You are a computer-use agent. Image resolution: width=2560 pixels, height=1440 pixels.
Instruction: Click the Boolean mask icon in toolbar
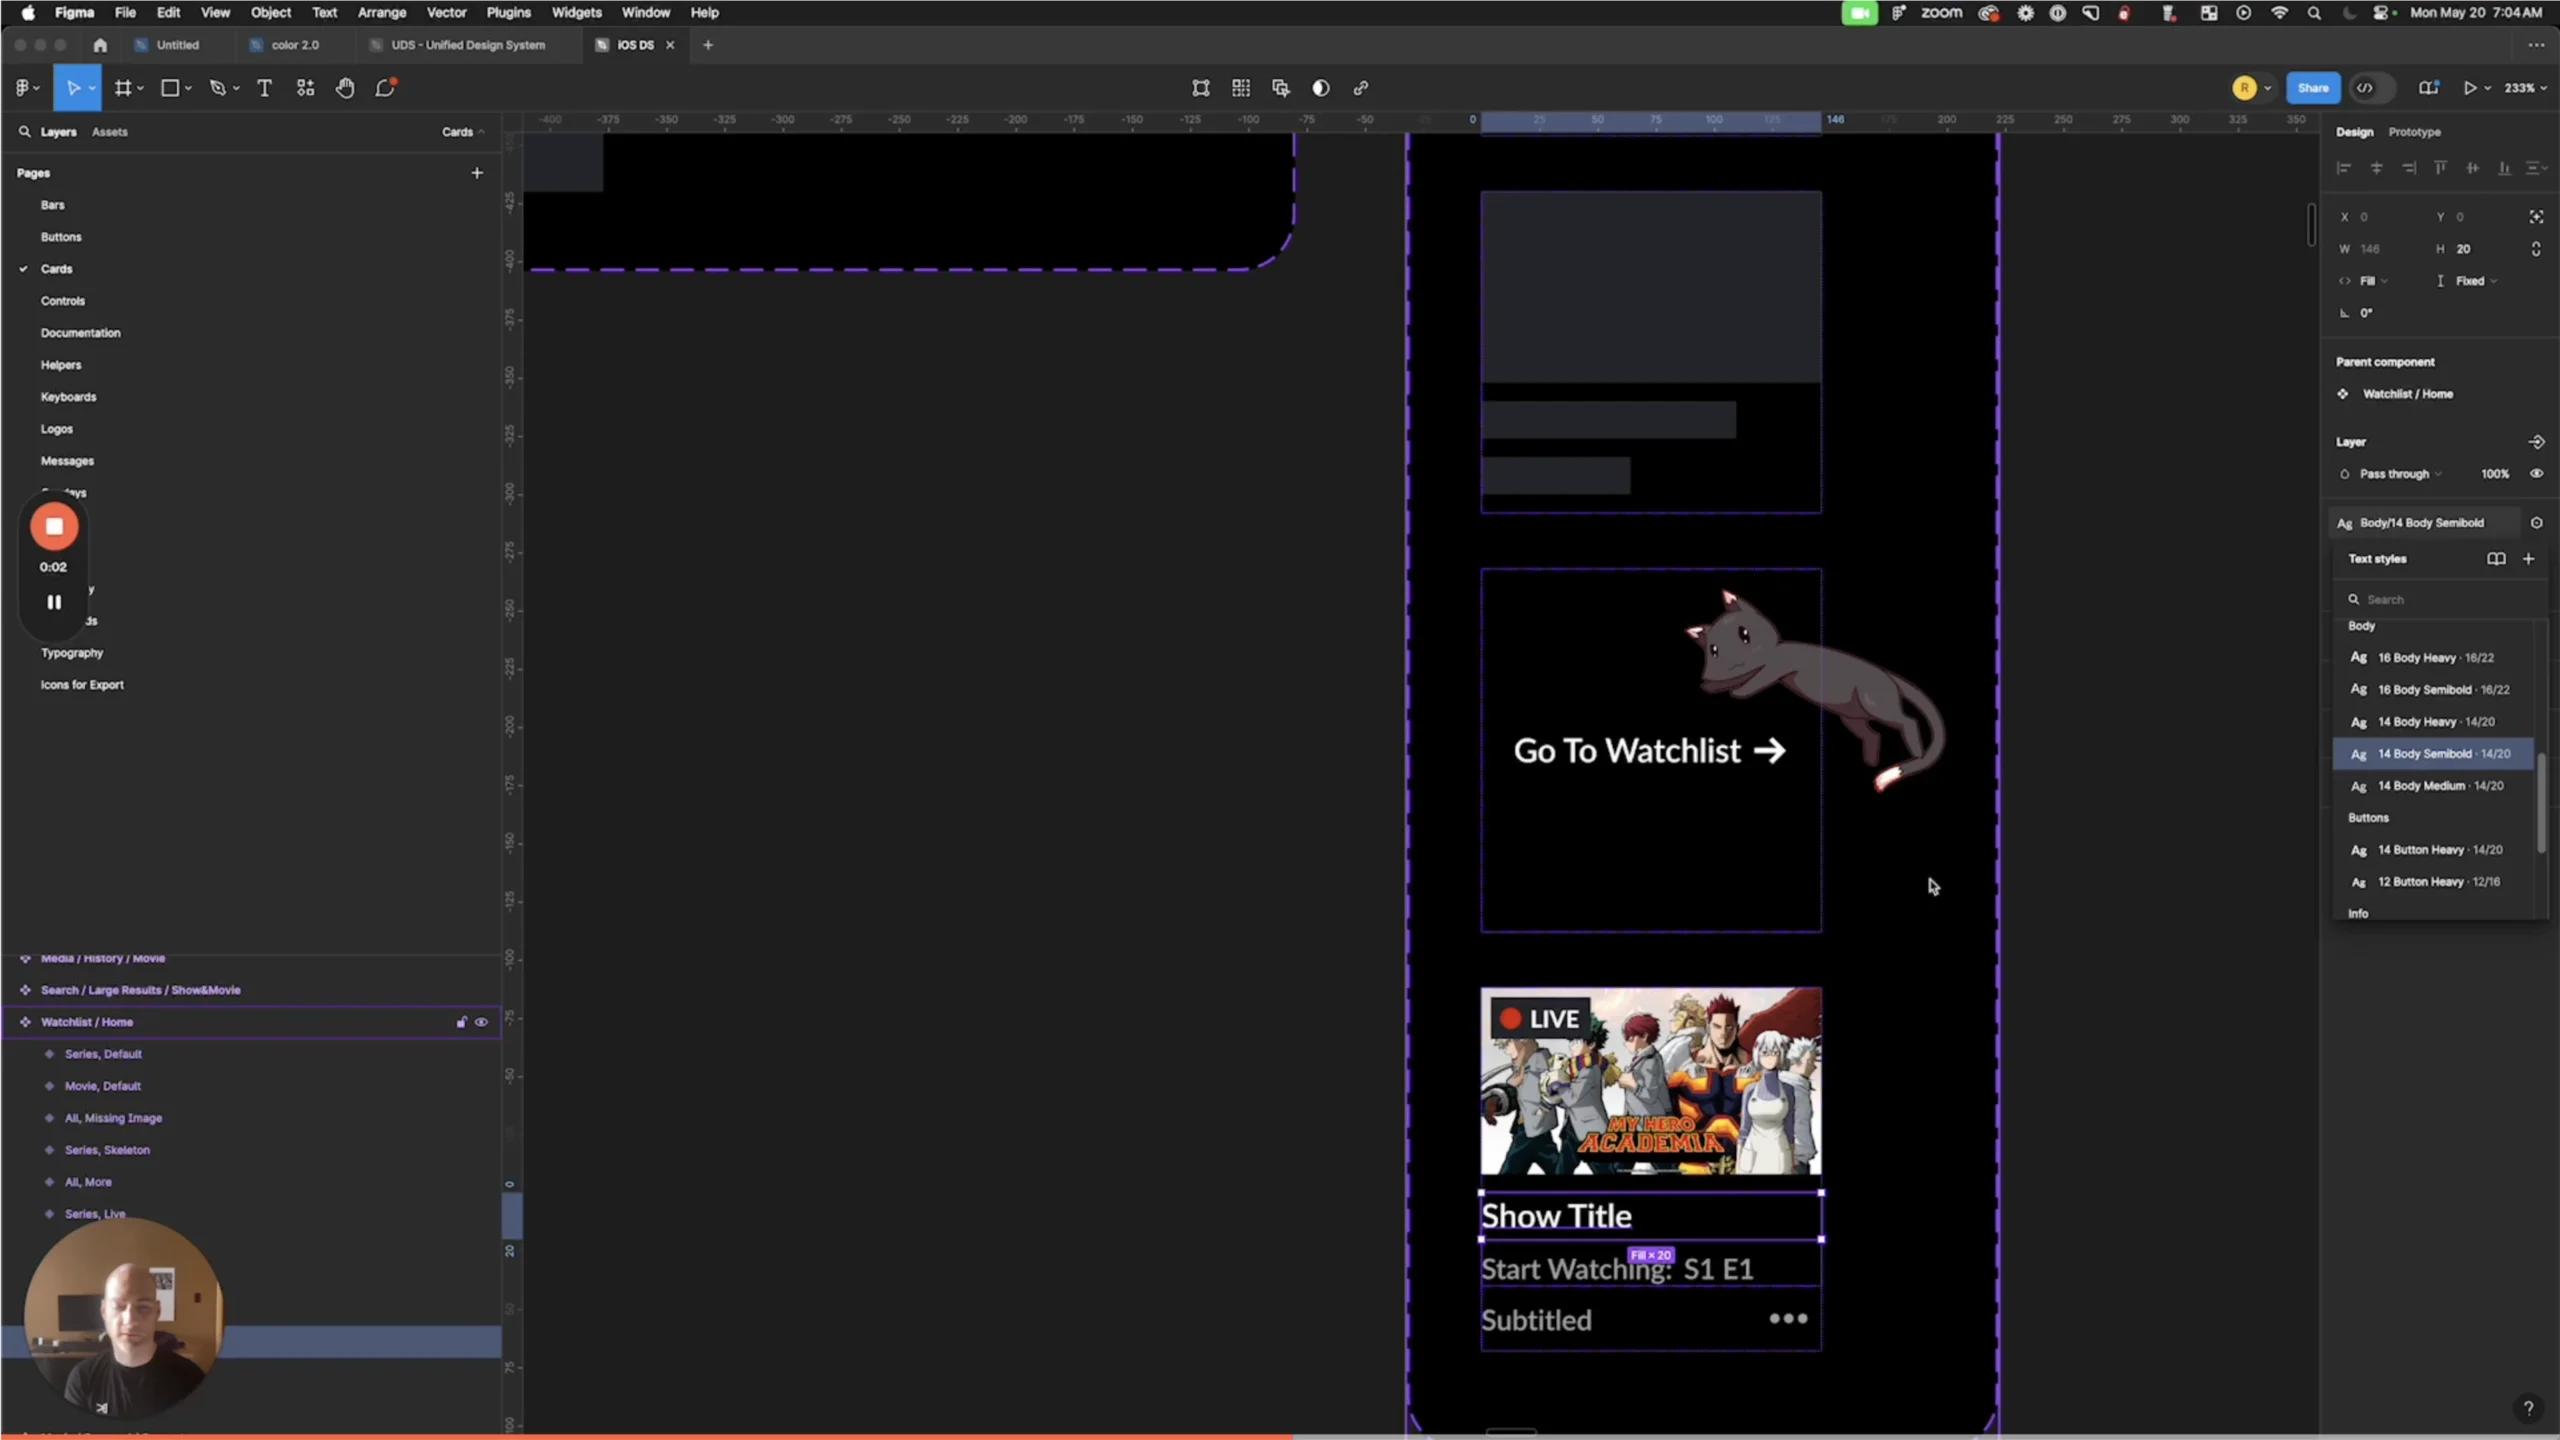1281,88
